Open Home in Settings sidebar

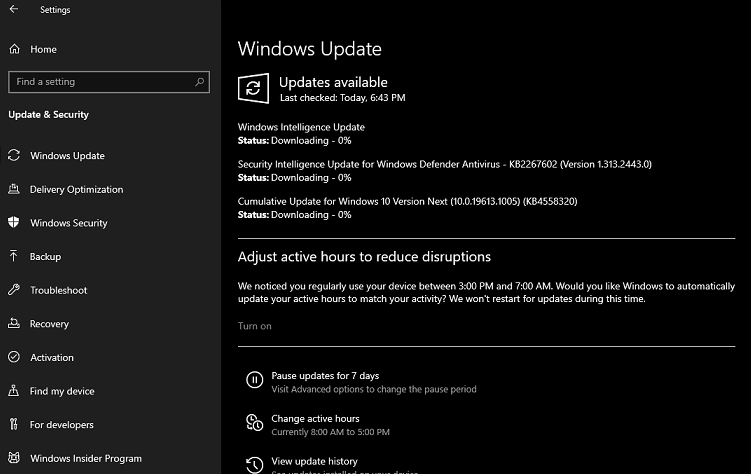(43, 49)
